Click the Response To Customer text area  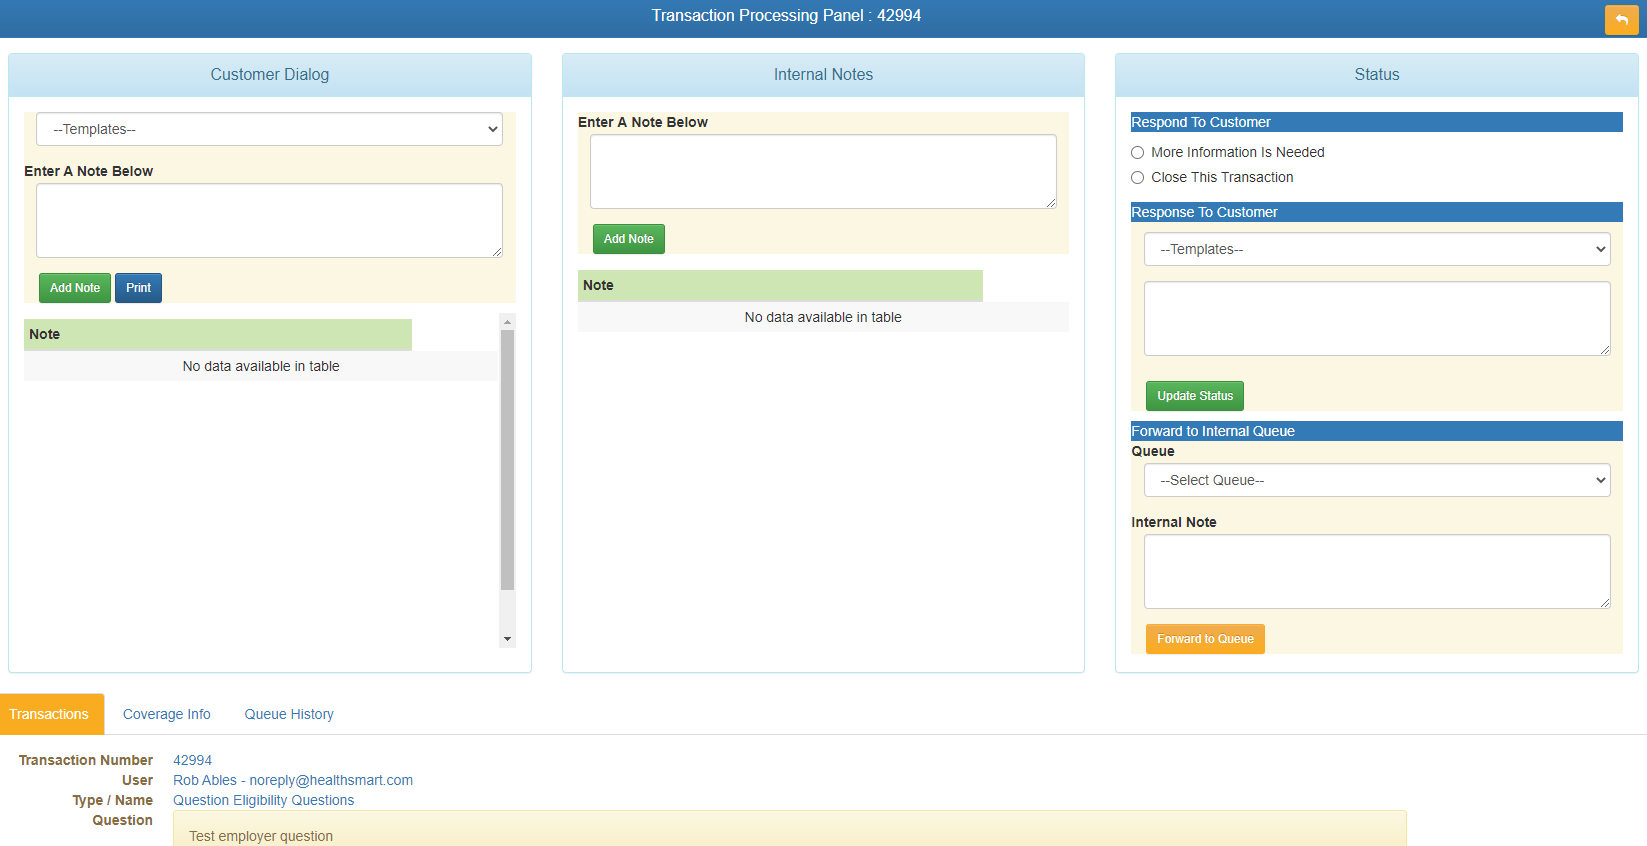[x=1376, y=318]
